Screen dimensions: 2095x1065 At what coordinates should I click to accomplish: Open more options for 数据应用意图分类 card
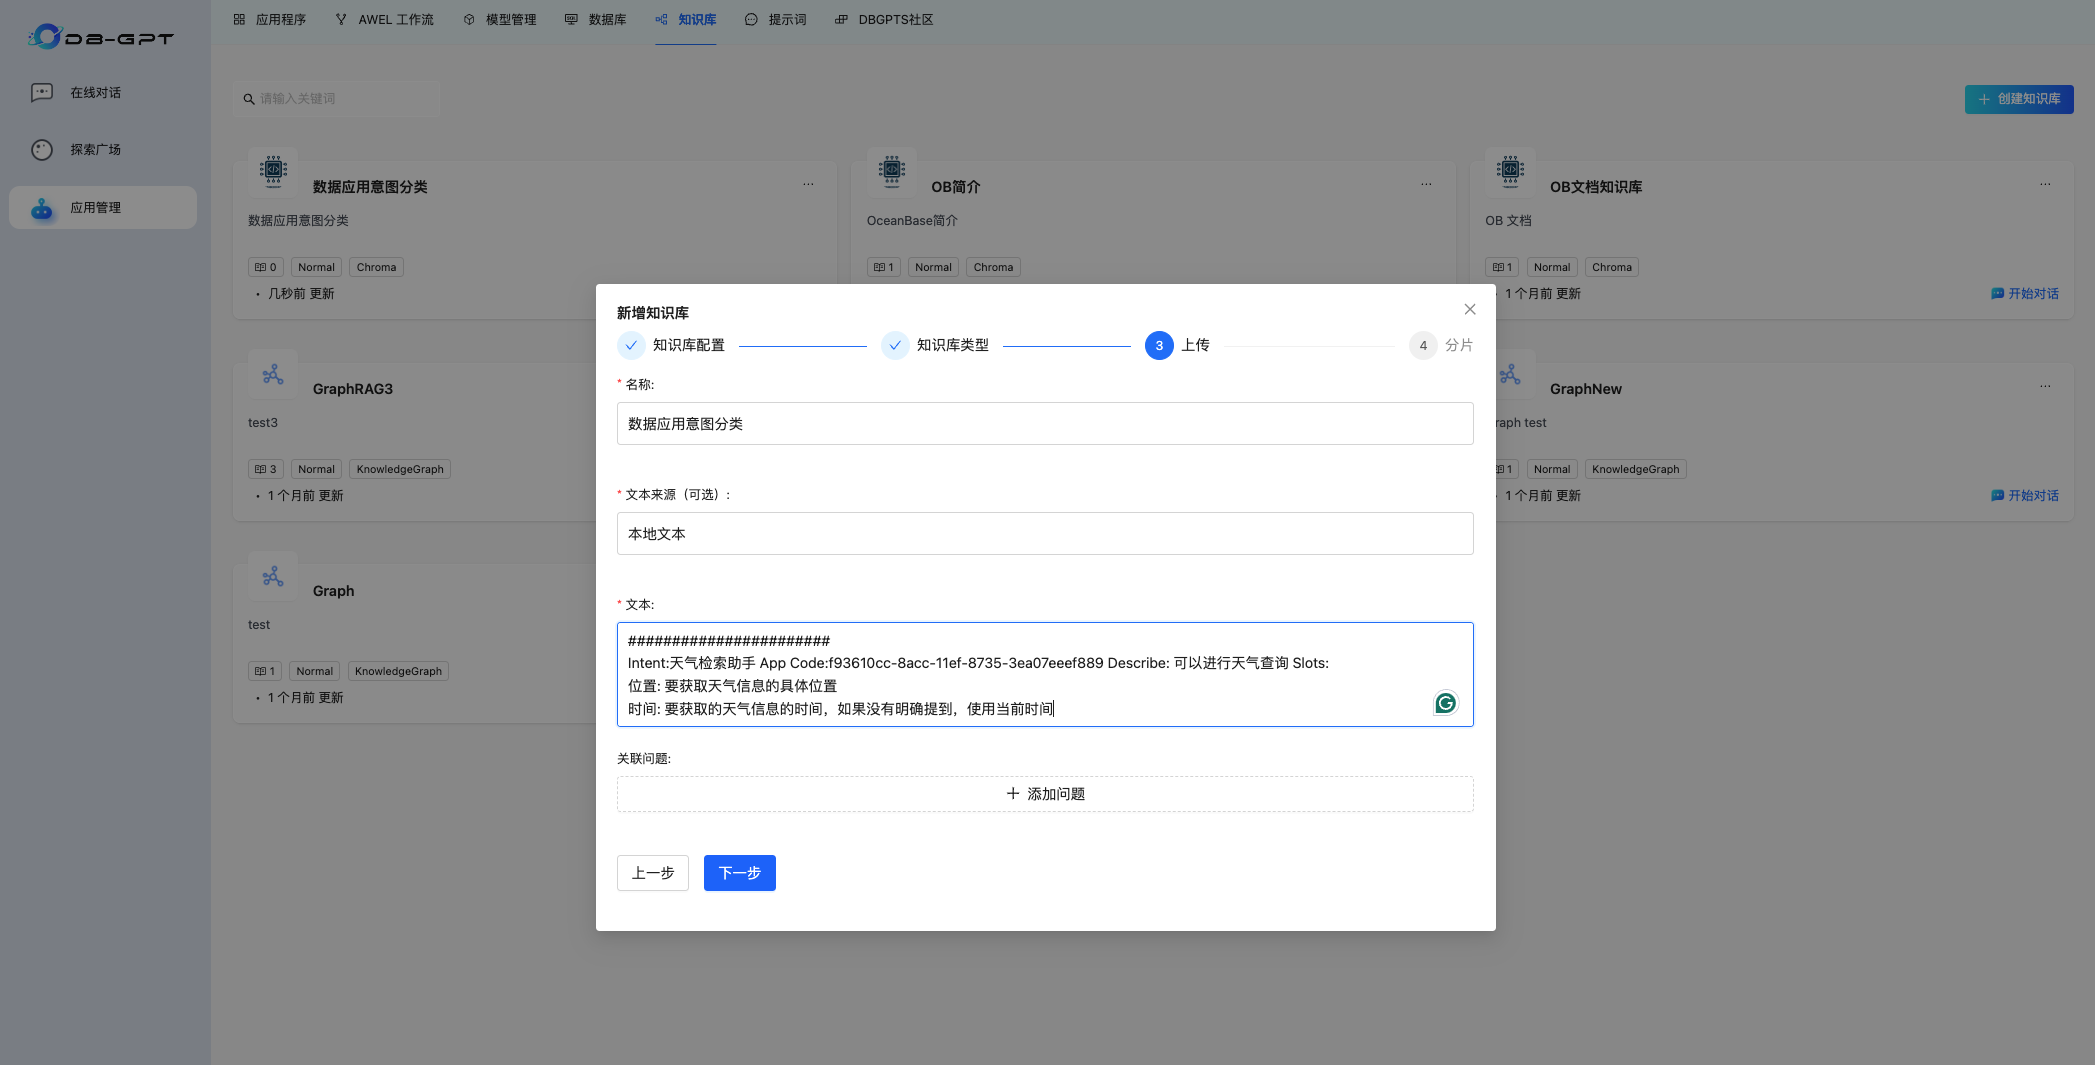click(808, 184)
